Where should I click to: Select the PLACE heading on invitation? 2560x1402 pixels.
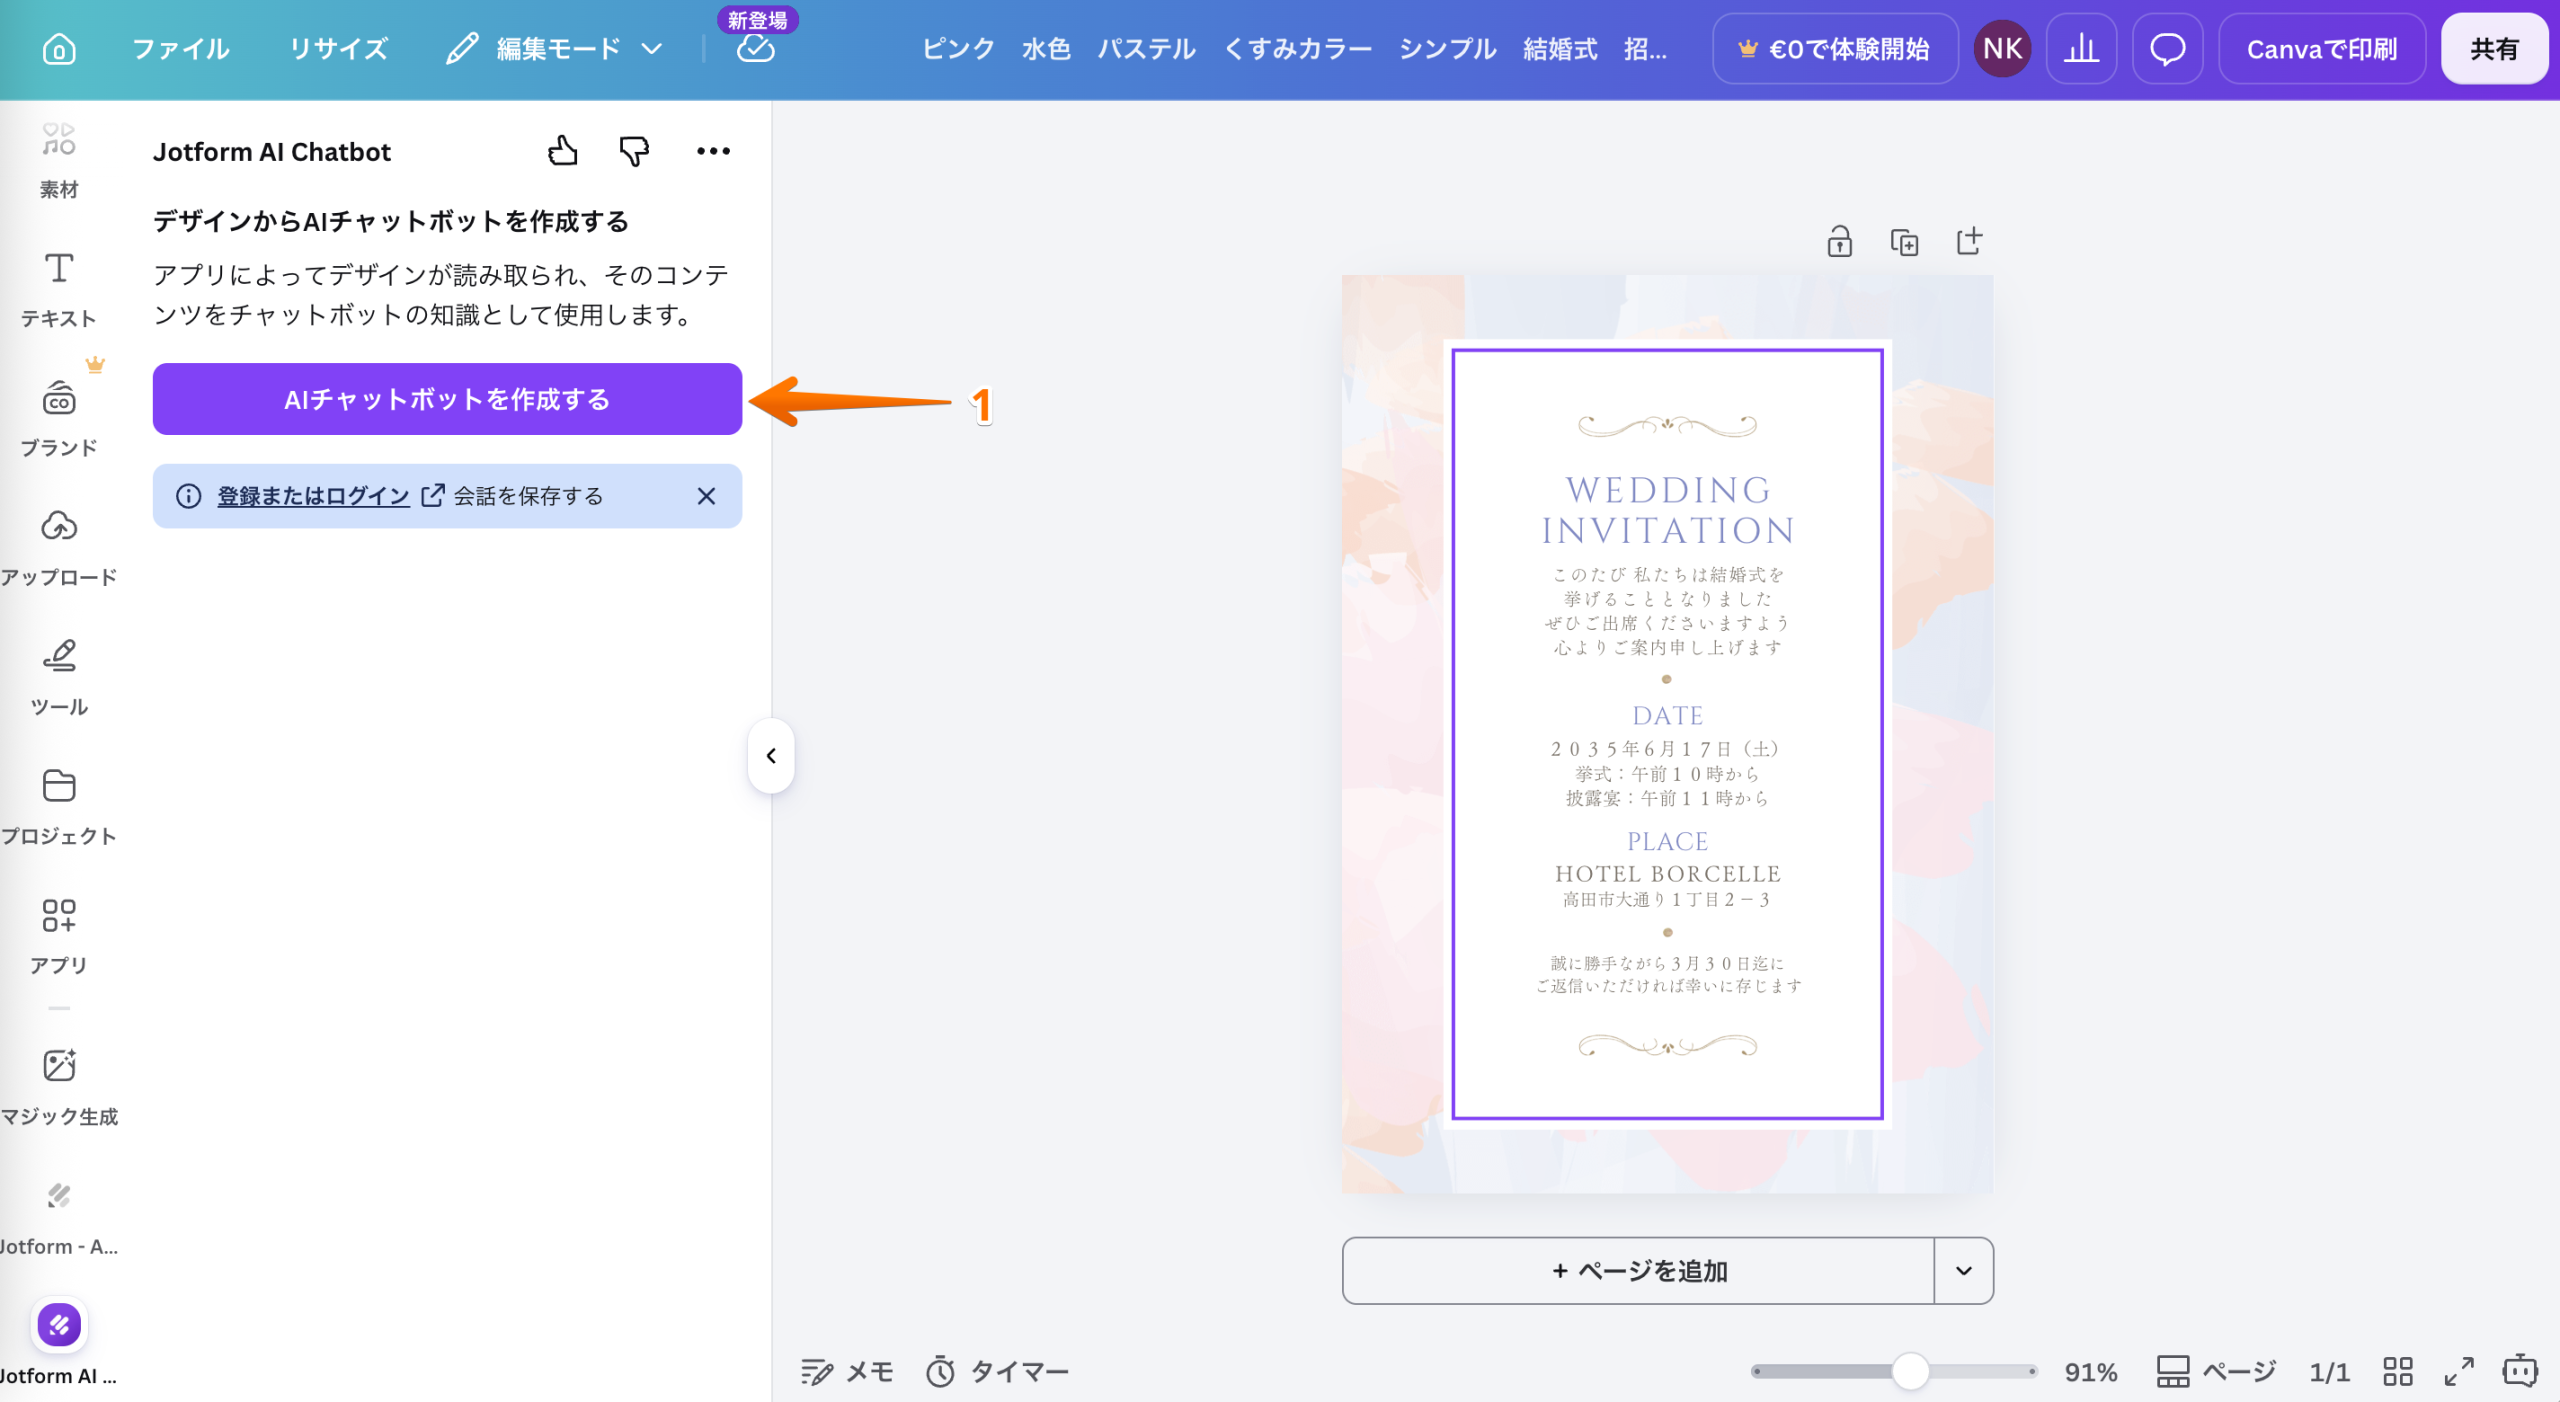[x=1667, y=842]
